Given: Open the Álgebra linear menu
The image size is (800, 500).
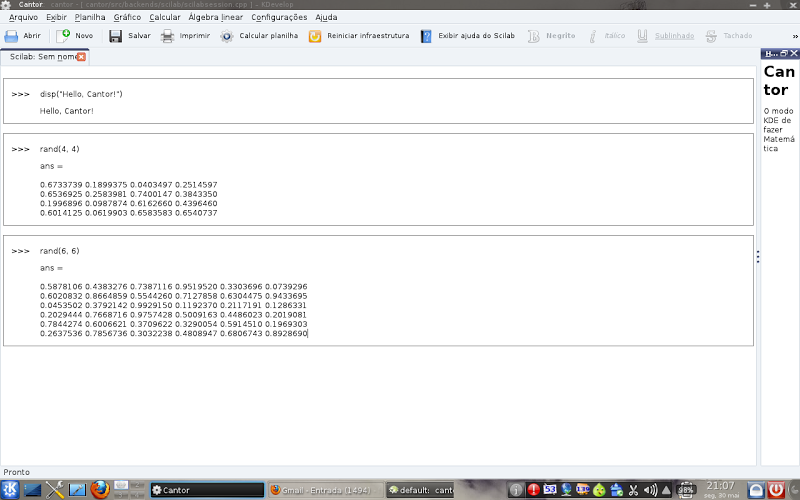Looking at the screenshot, I should click(x=215, y=17).
